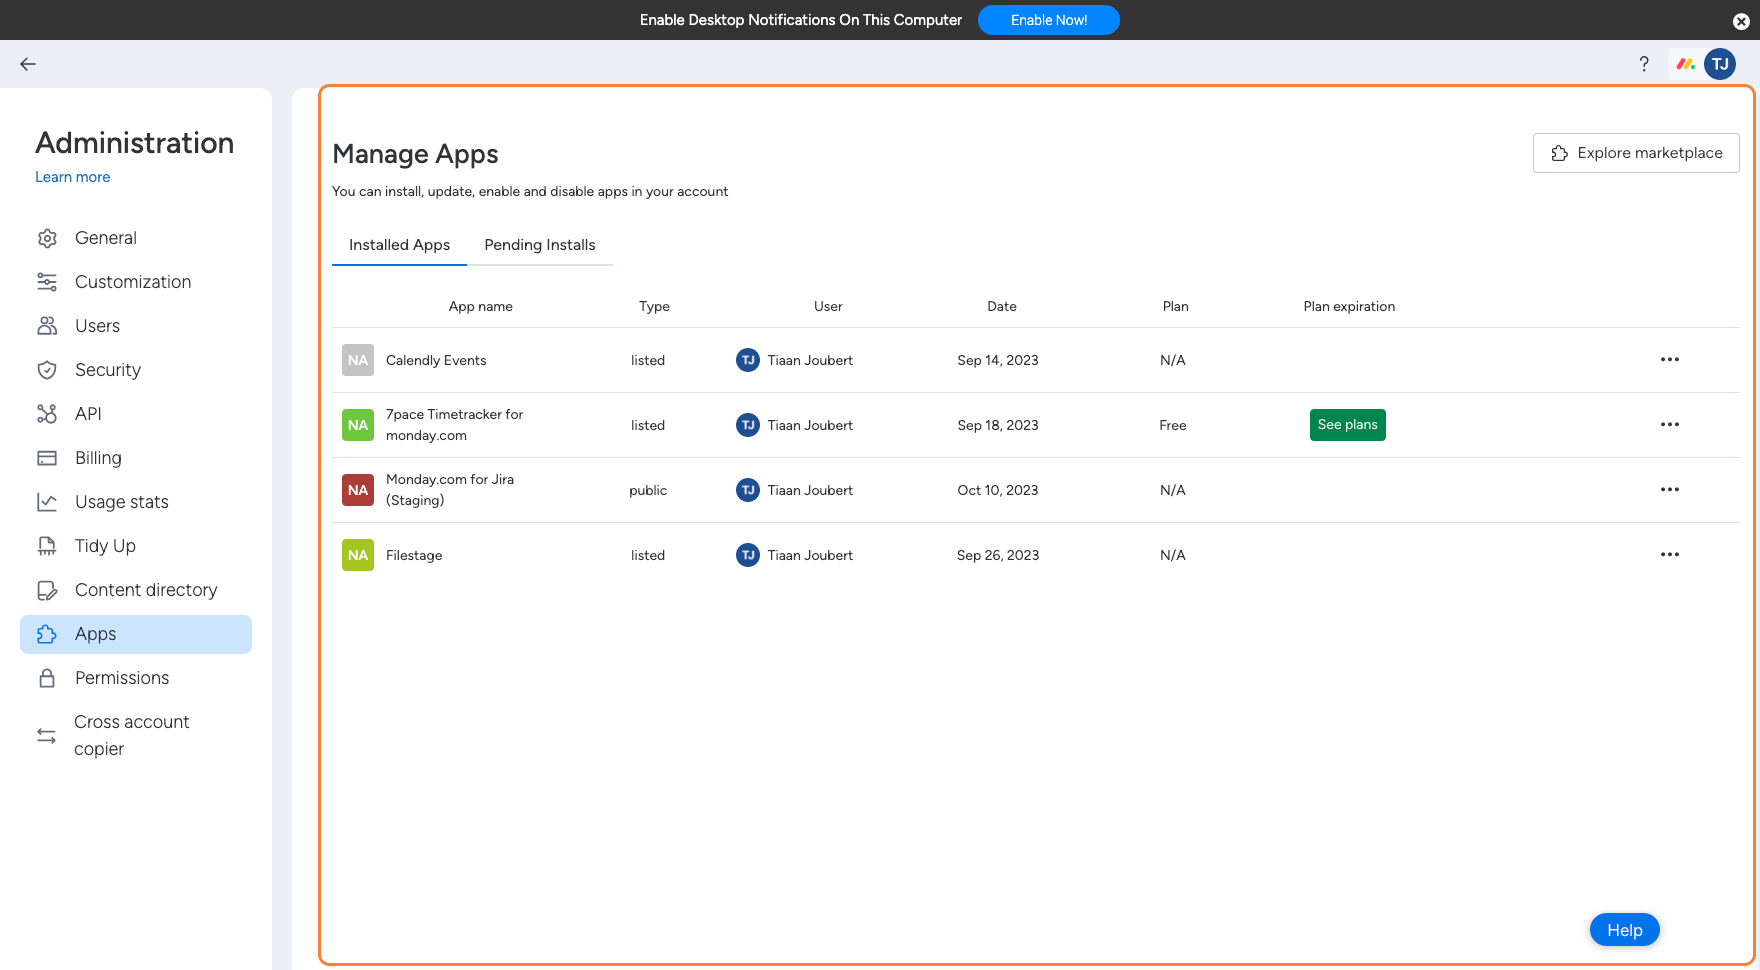Click the Customization sliders icon
The image size is (1760, 970).
point(47,282)
